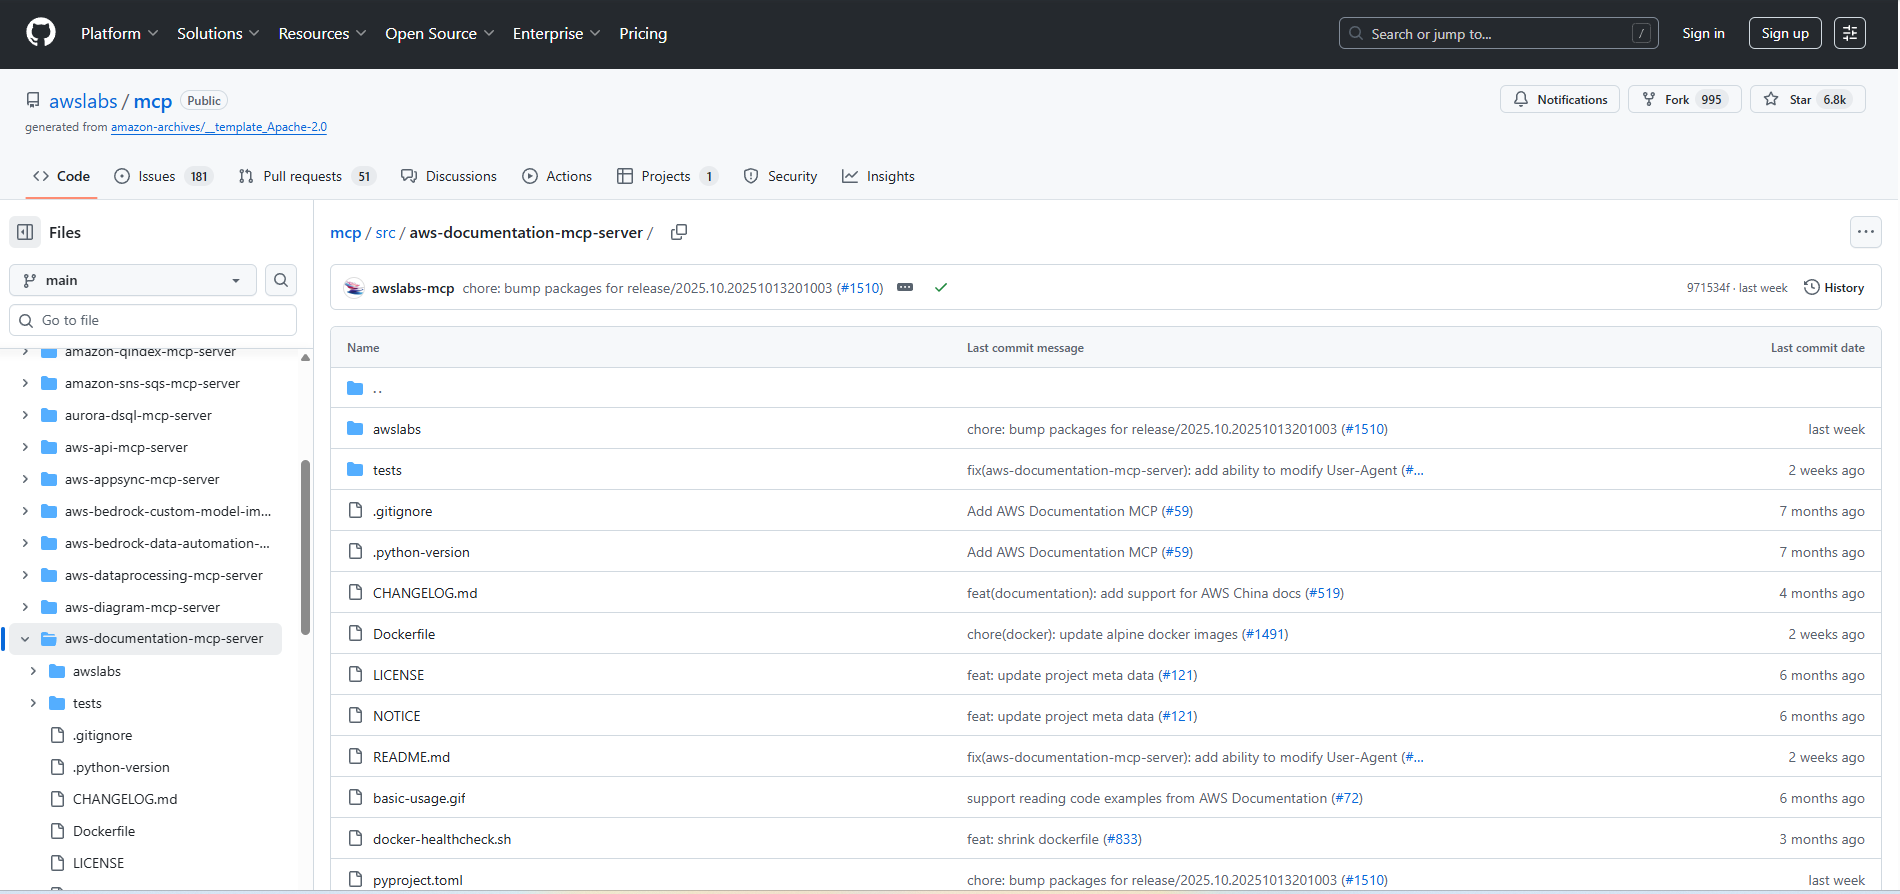The image size is (1900, 894).
Task: Expand the Platform navigation menu
Action: [x=119, y=34]
